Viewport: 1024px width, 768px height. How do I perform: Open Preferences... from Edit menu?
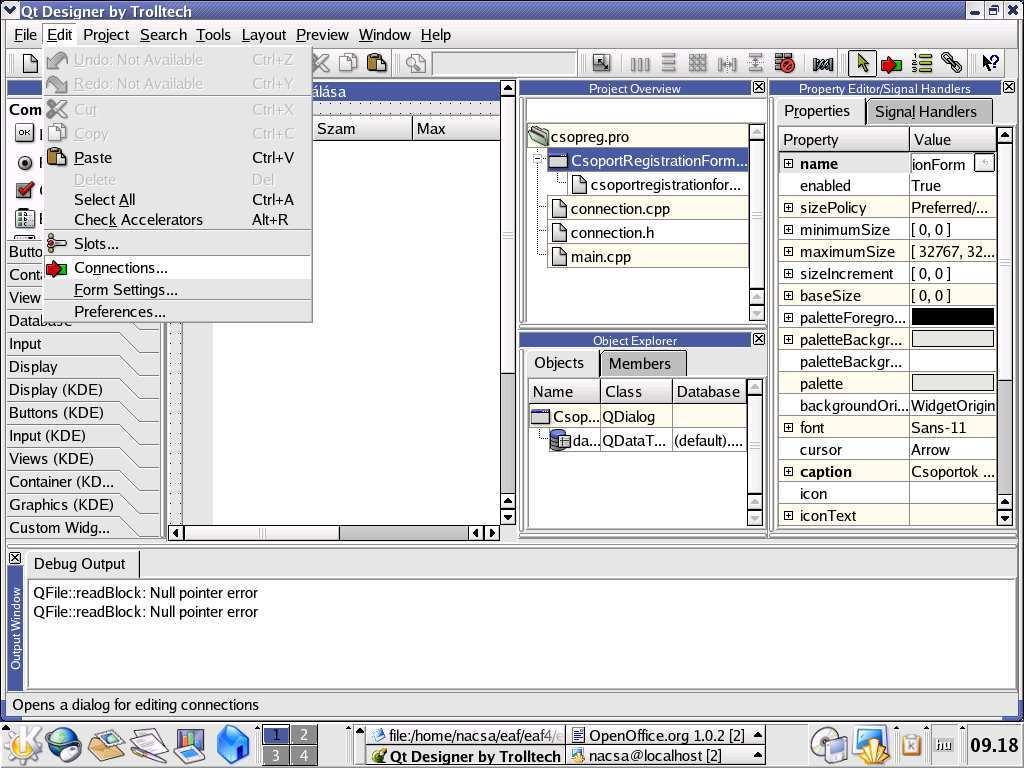click(x=178, y=312)
